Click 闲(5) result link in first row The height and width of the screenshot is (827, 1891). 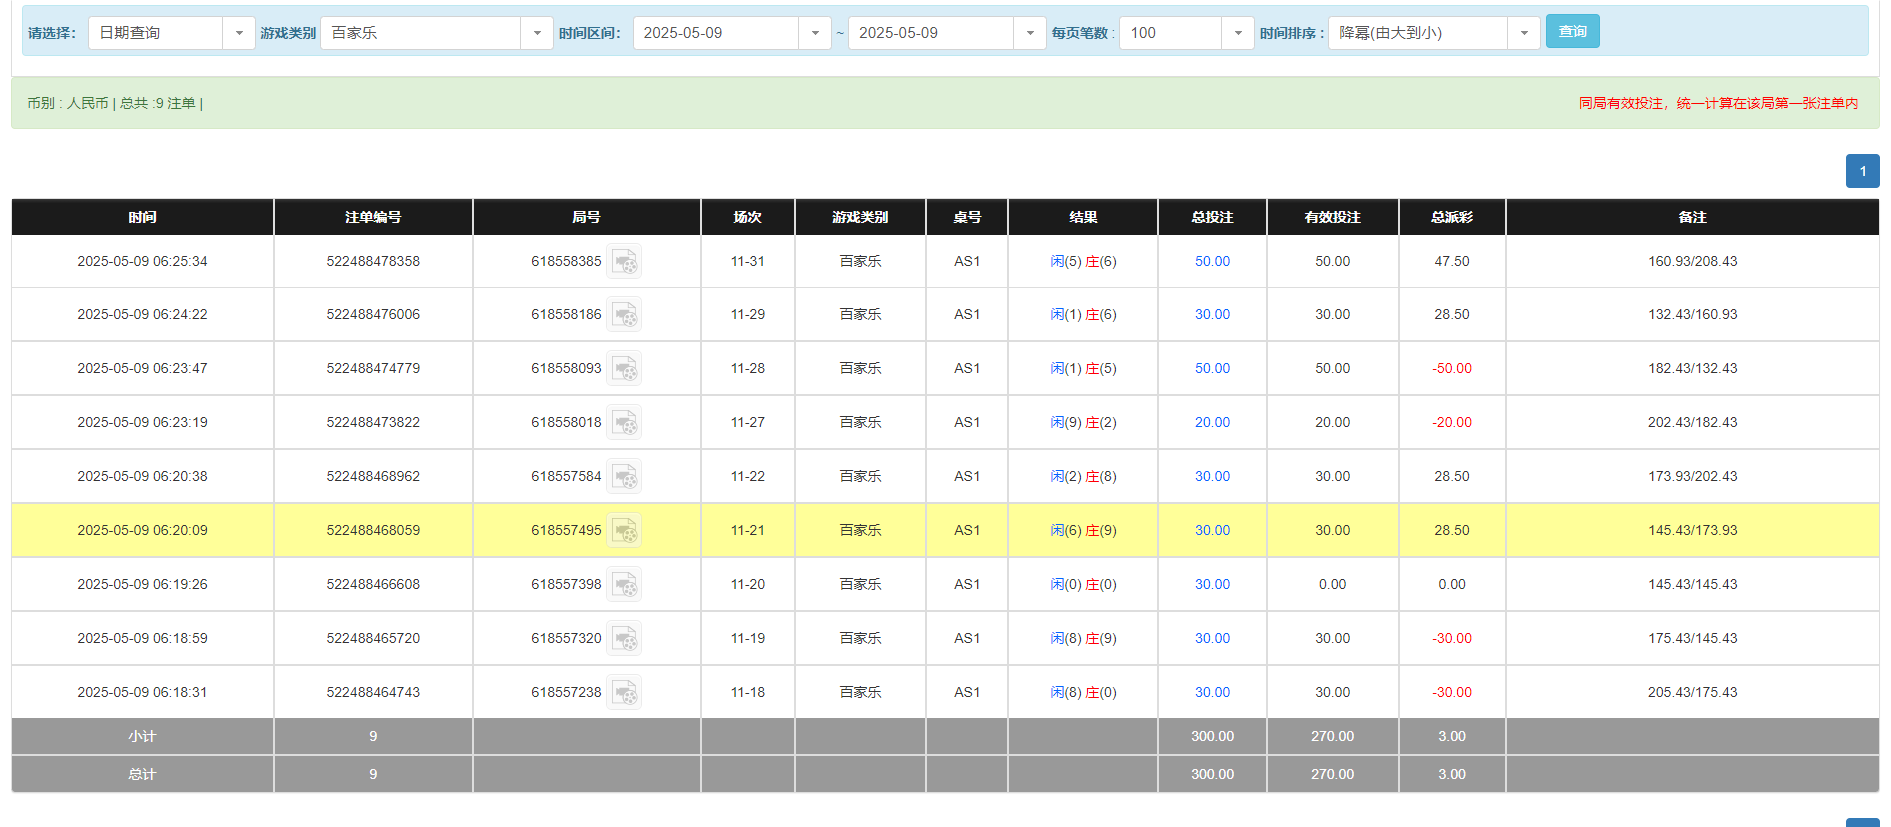[x=1065, y=261]
